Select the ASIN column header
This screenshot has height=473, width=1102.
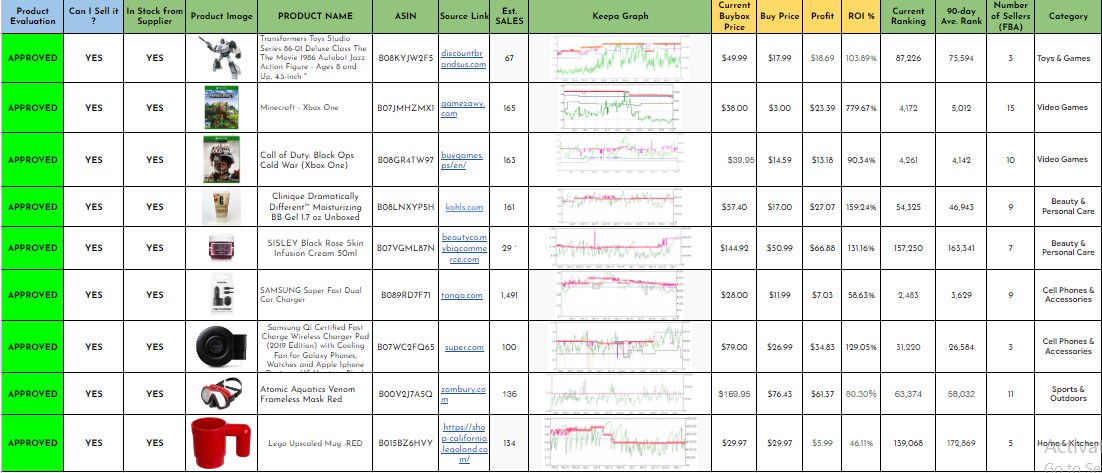[x=406, y=16]
